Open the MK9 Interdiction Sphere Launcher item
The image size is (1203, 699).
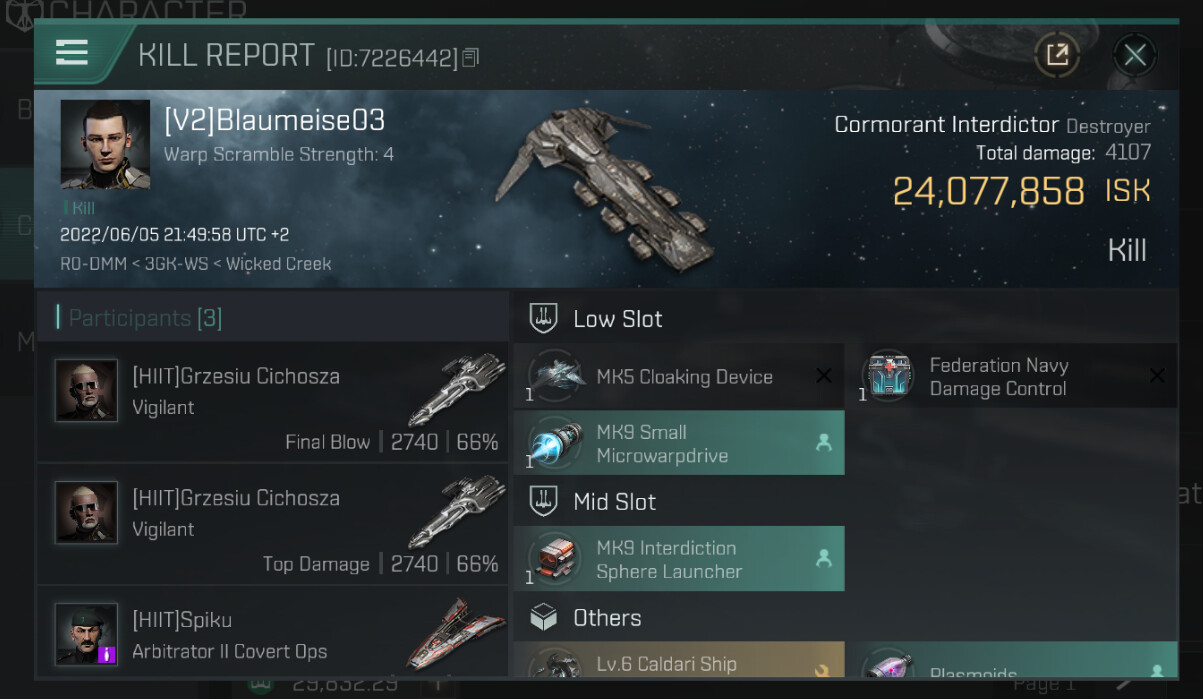(x=679, y=559)
